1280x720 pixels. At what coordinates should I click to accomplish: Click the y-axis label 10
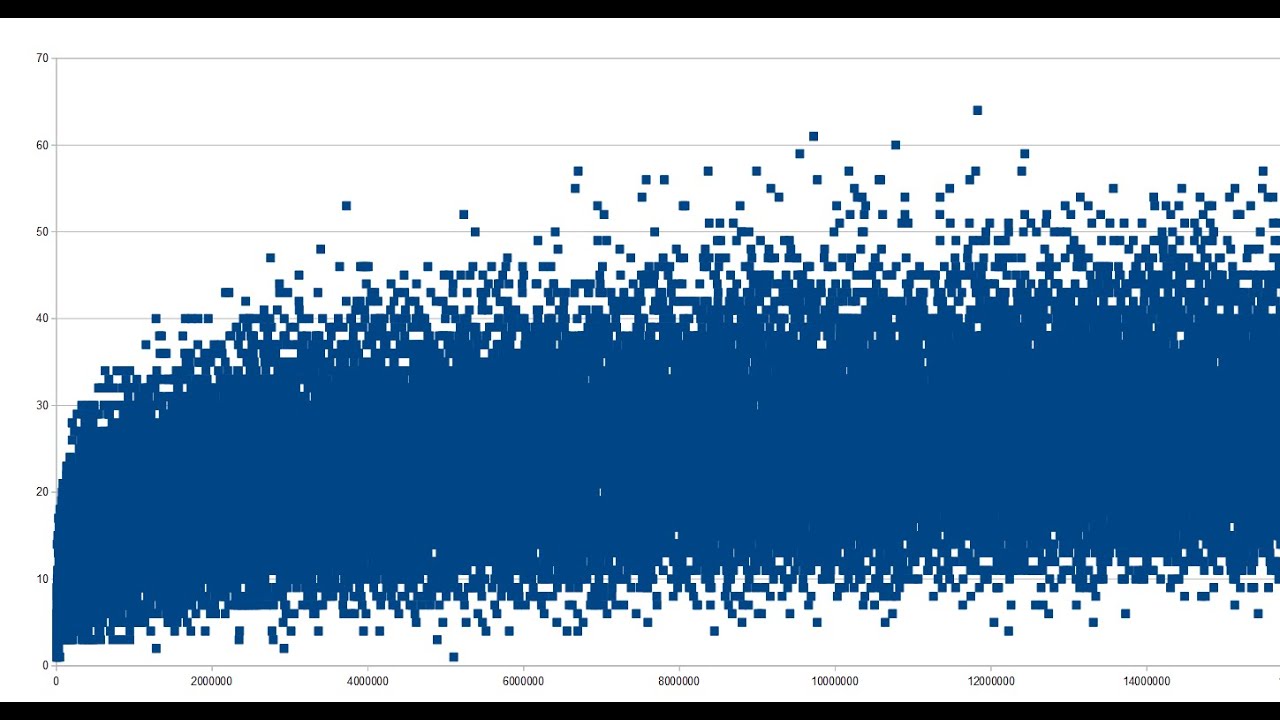coord(42,579)
